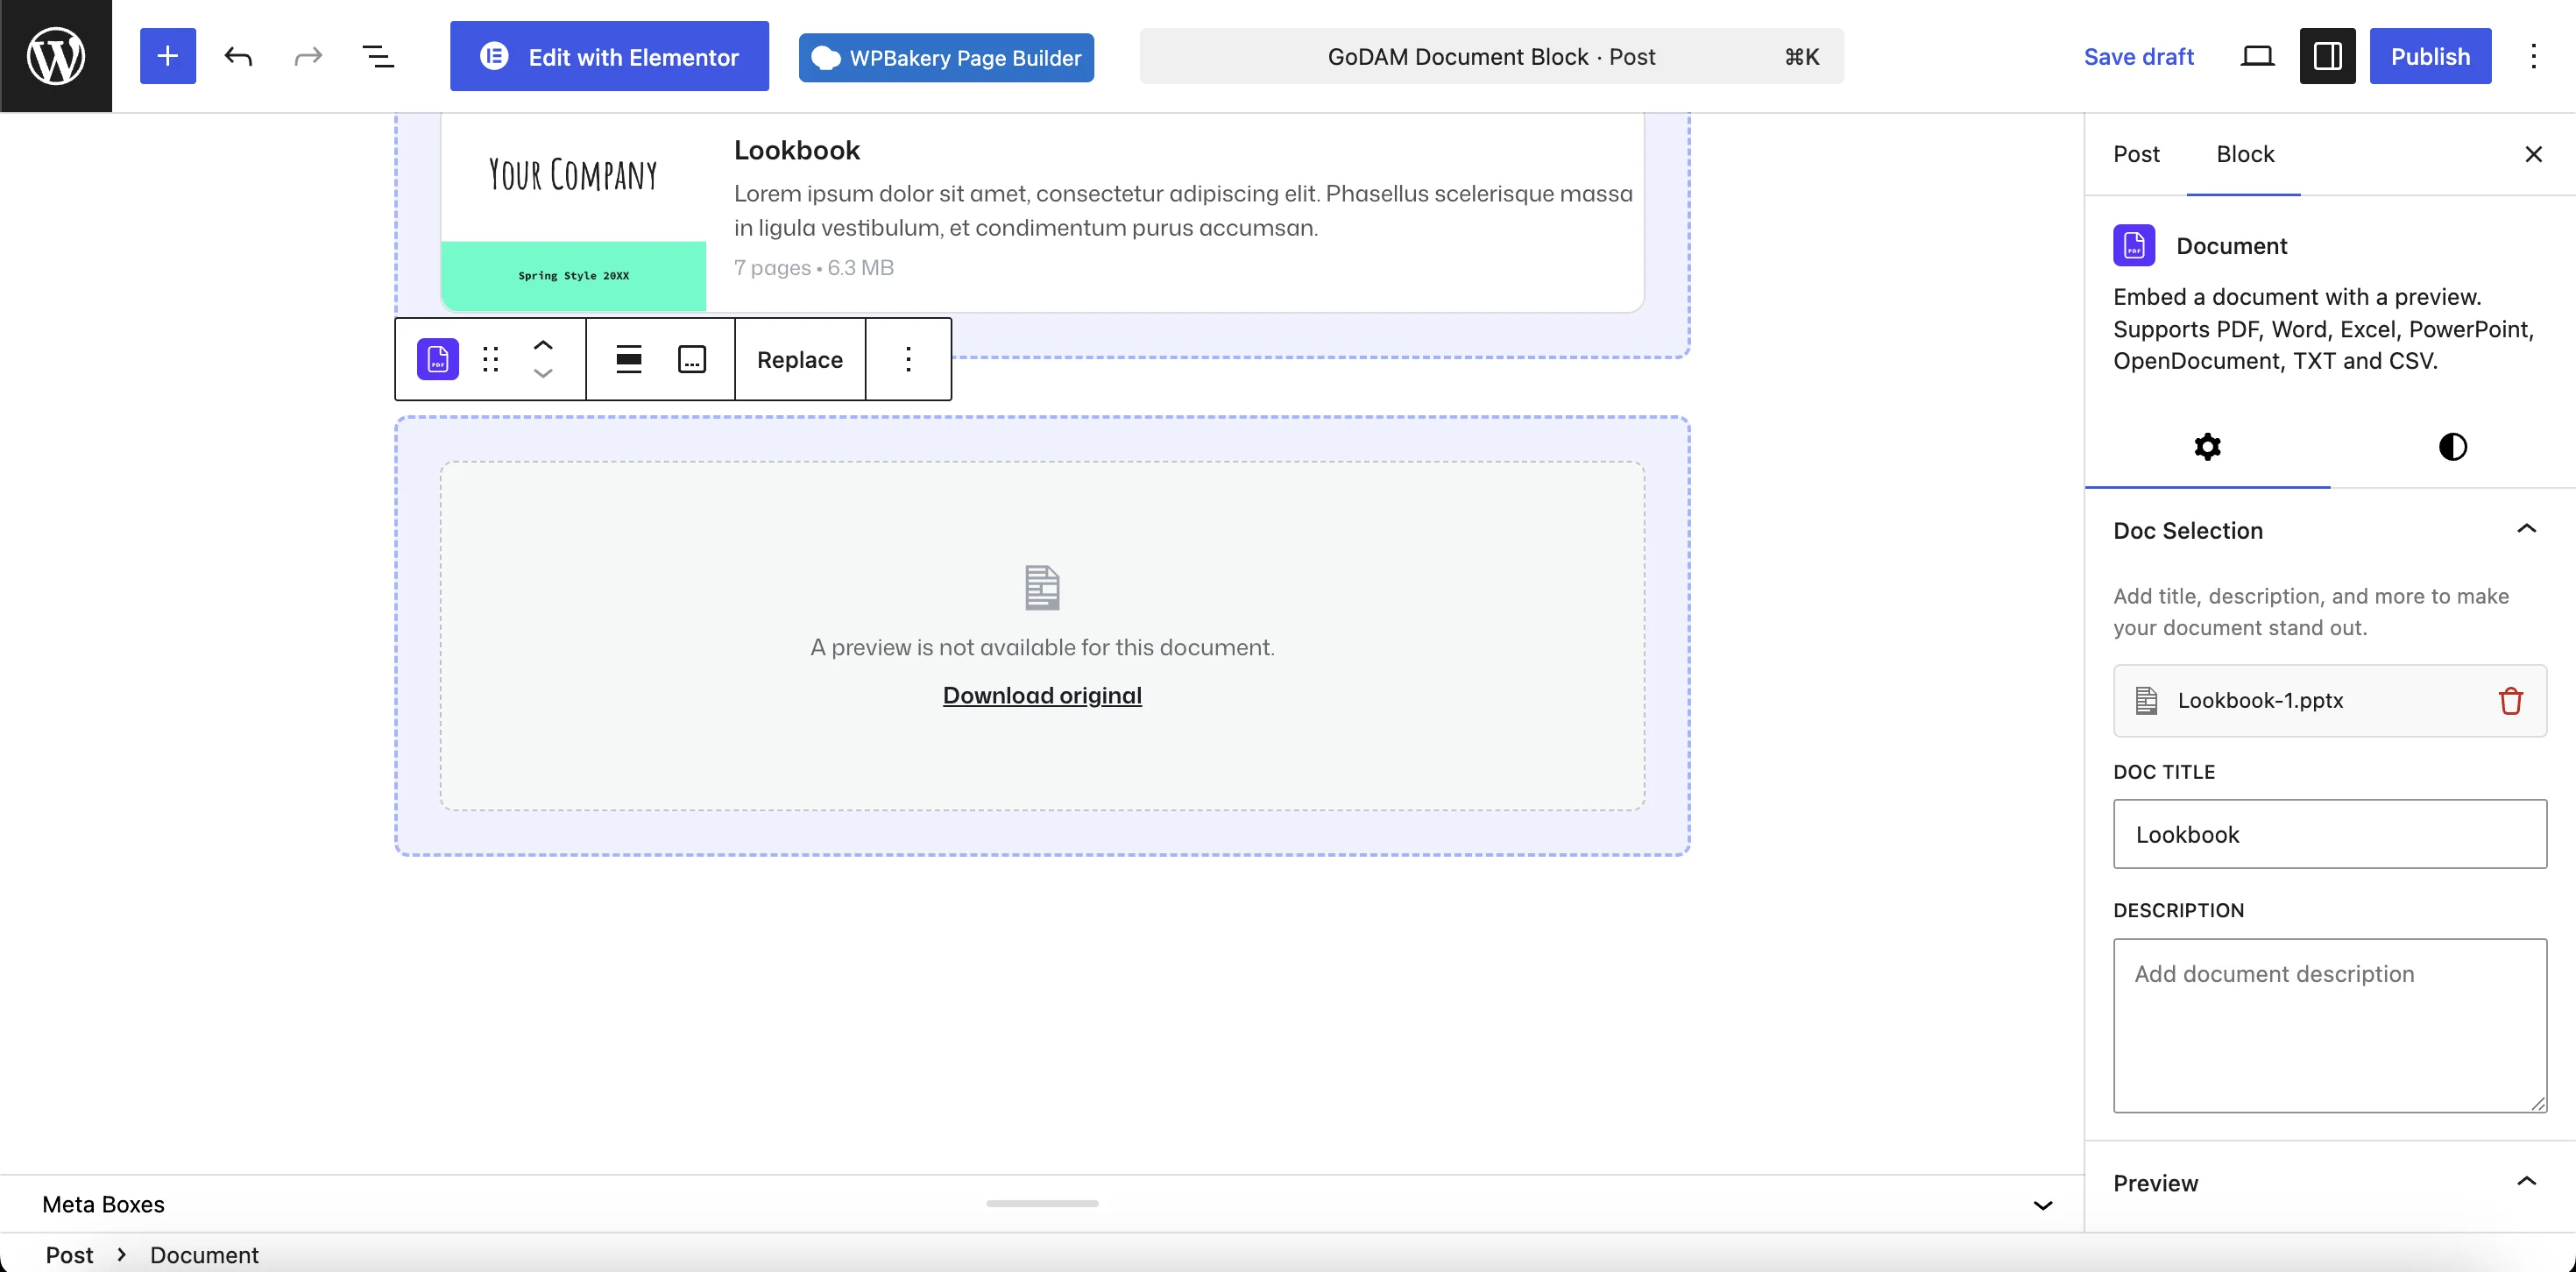Viewport: 2576px width, 1272px height.
Task: Select Document in the breadcrumb
Action: 204,1254
